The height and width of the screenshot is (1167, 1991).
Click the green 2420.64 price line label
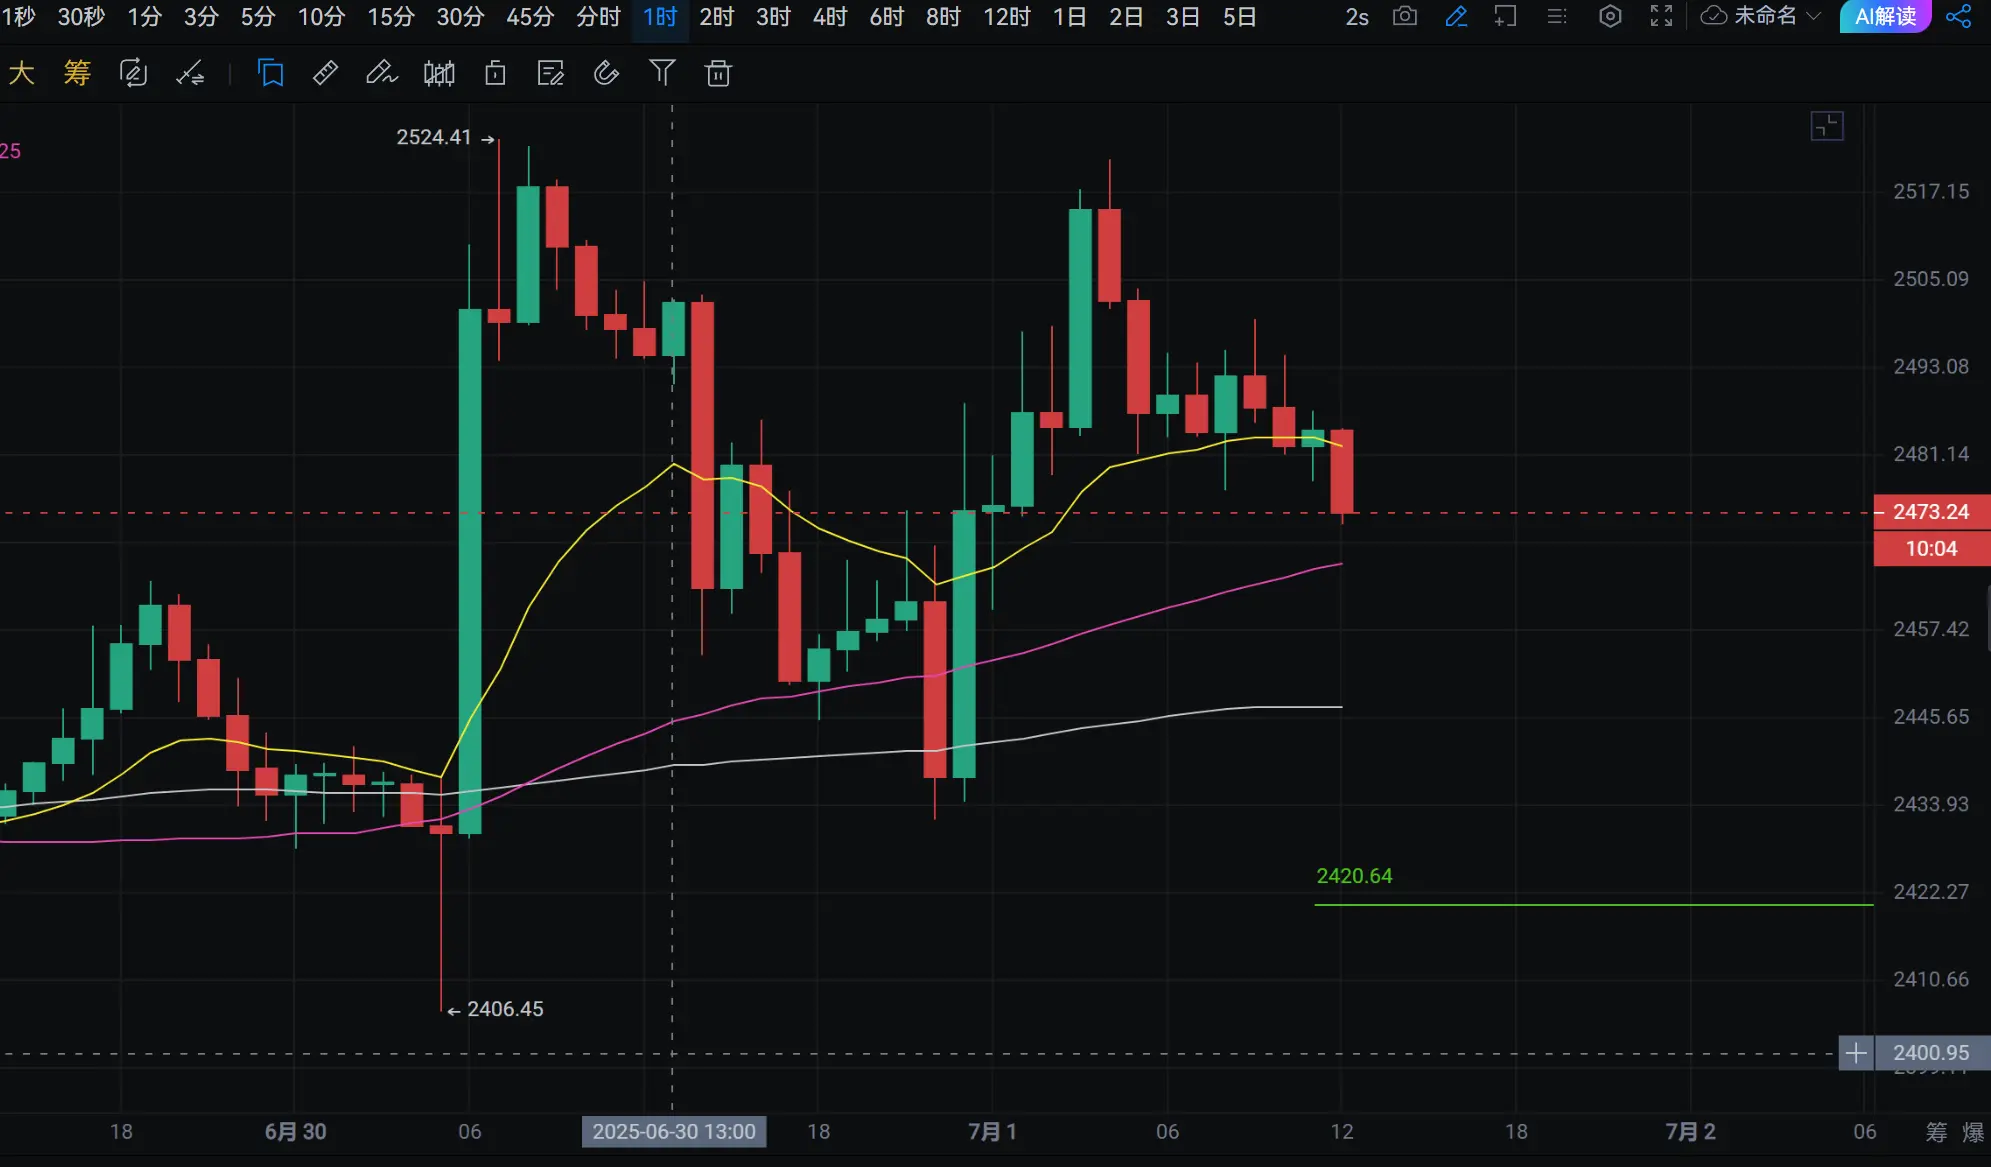coord(1354,876)
